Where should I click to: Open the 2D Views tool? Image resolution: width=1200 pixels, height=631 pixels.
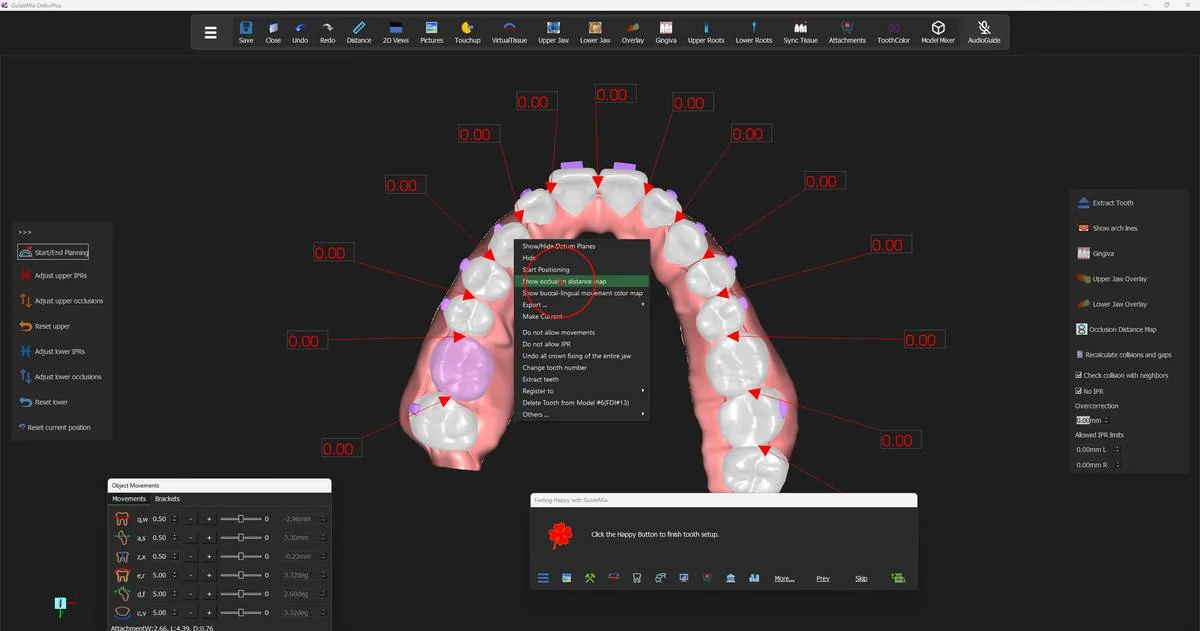pos(396,32)
